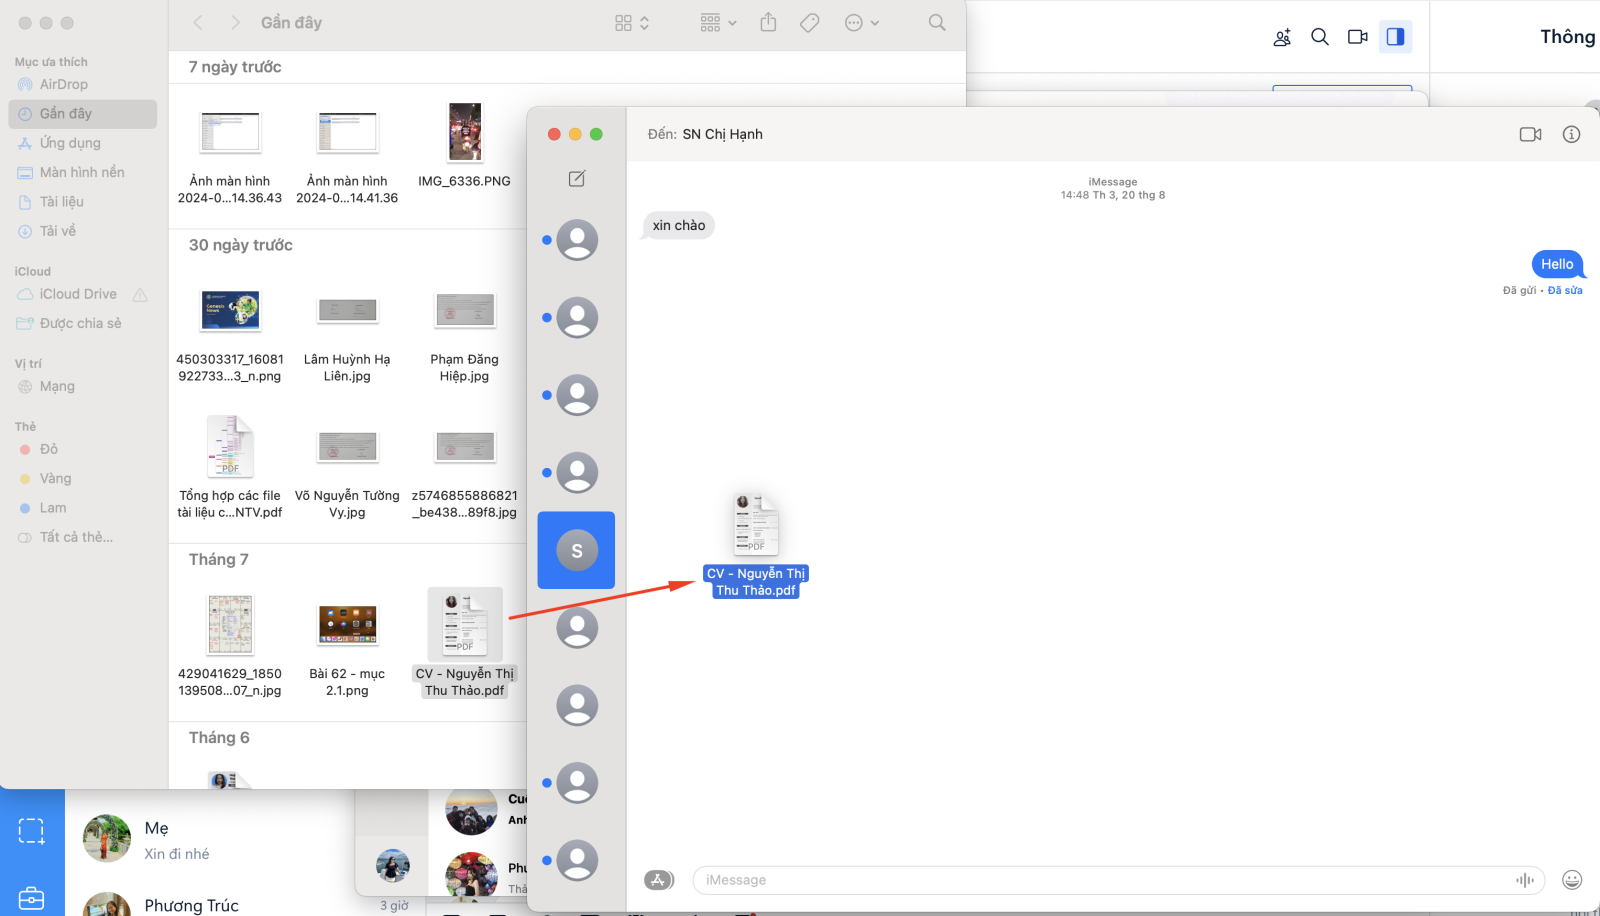This screenshot has height=916, width=1600.
Task: Go back in Finder navigation
Action: pos(198,22)
